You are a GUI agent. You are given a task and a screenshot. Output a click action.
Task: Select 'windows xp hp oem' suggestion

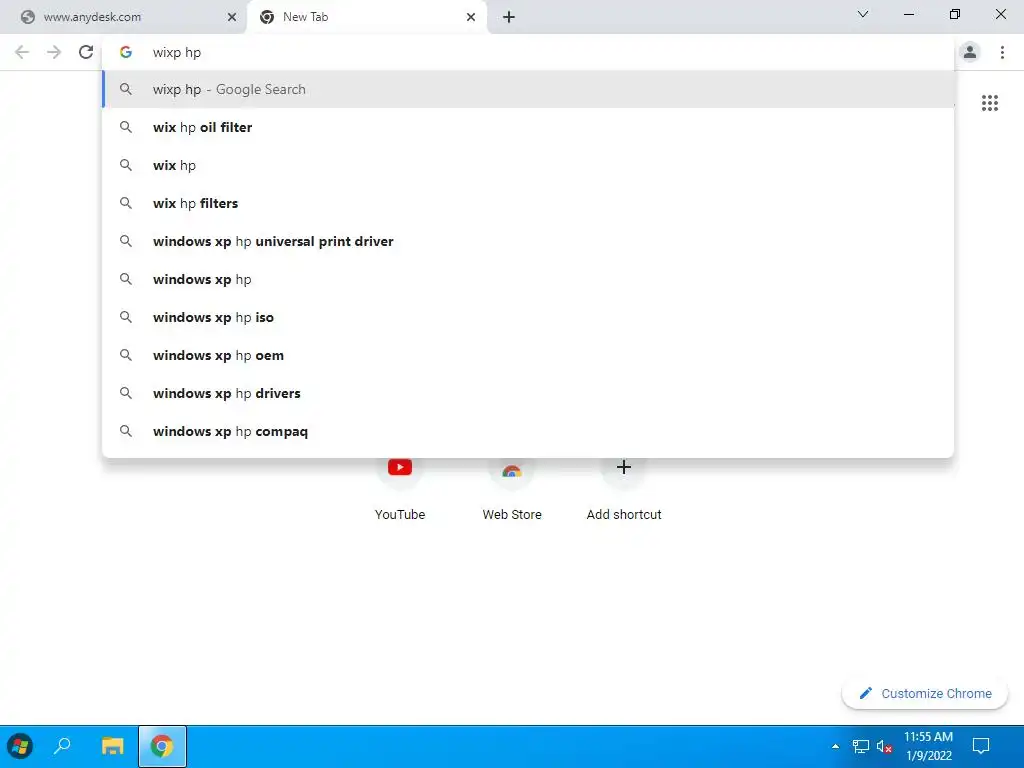click(528, 355)
